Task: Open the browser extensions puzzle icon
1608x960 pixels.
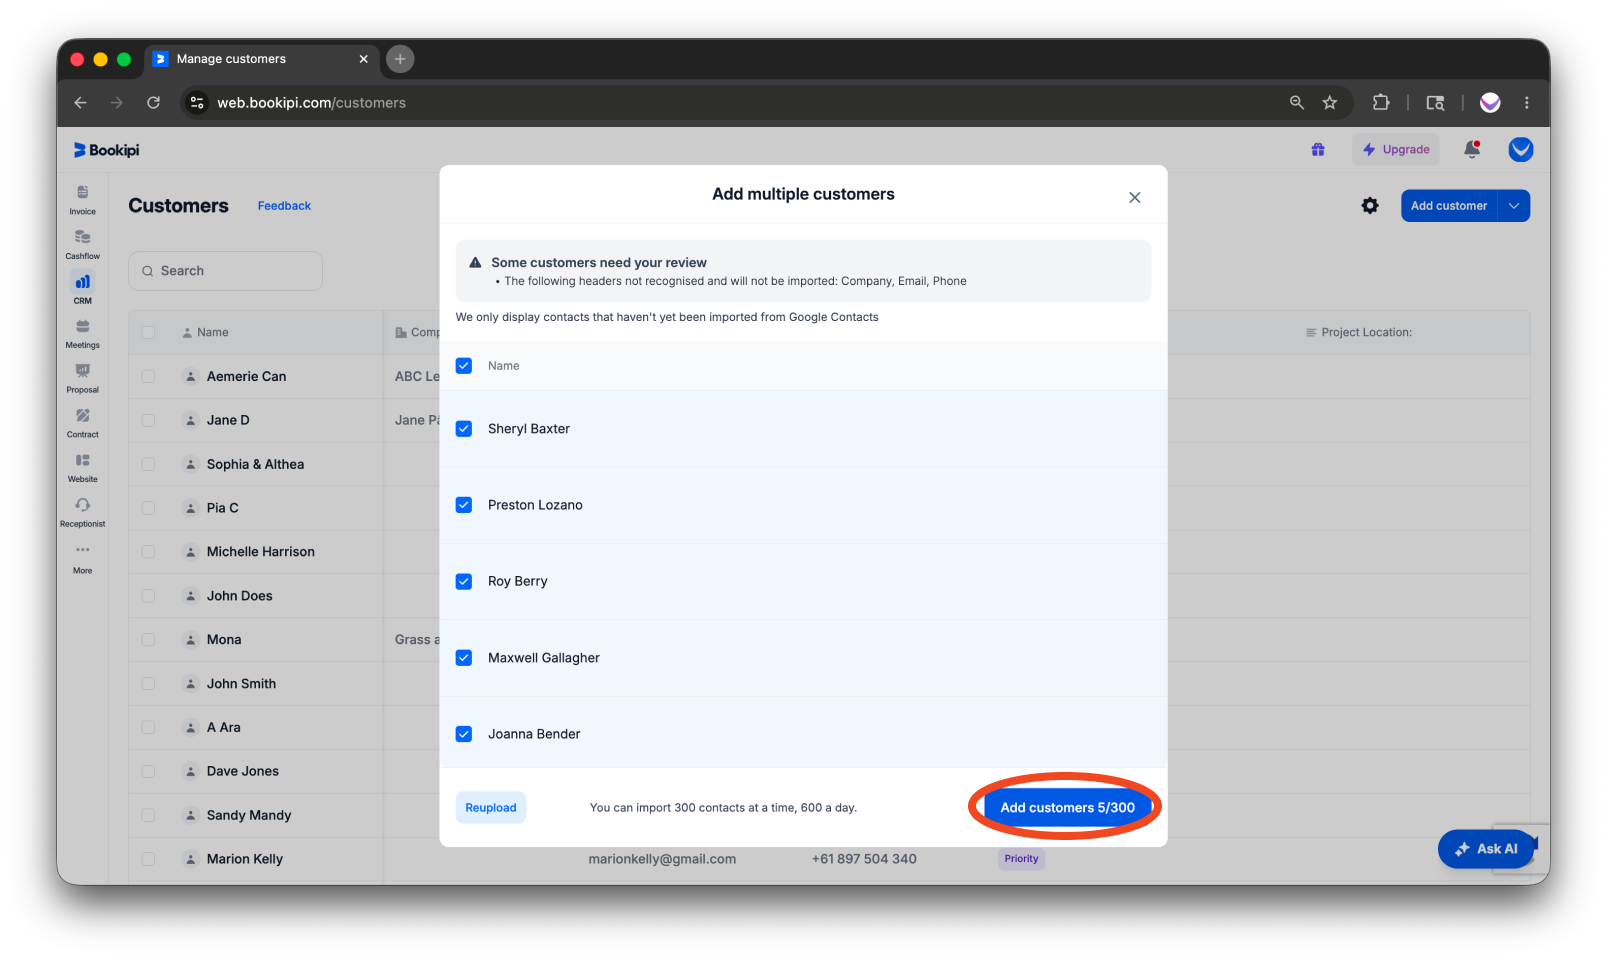Action: coord(1381,102)
